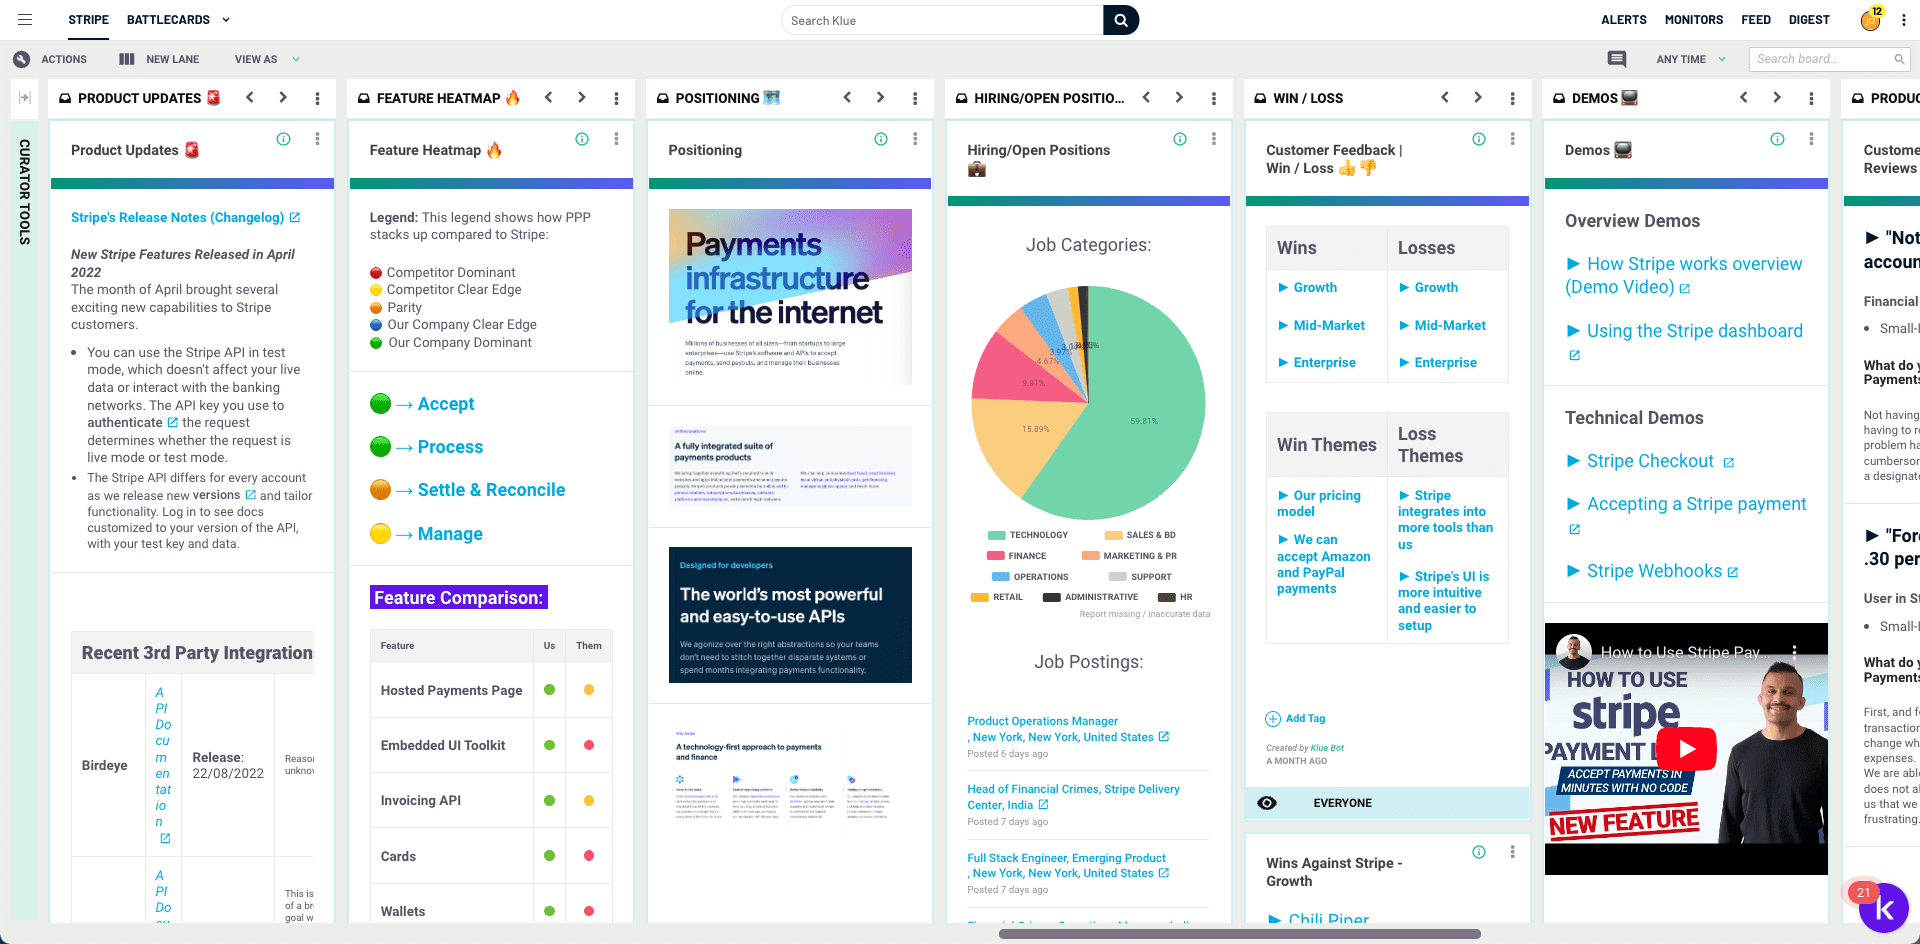Click the search magnifier button
This screenshot has width=1920, height=944.
pos(1121,20)
